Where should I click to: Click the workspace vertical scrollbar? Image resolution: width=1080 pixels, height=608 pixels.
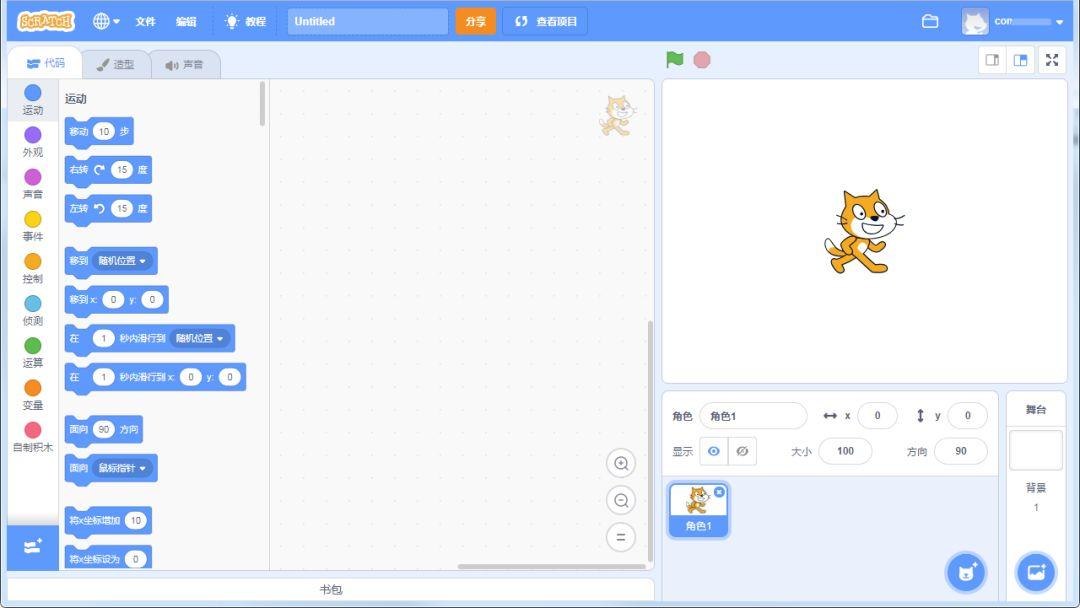[x=650, y=441]
